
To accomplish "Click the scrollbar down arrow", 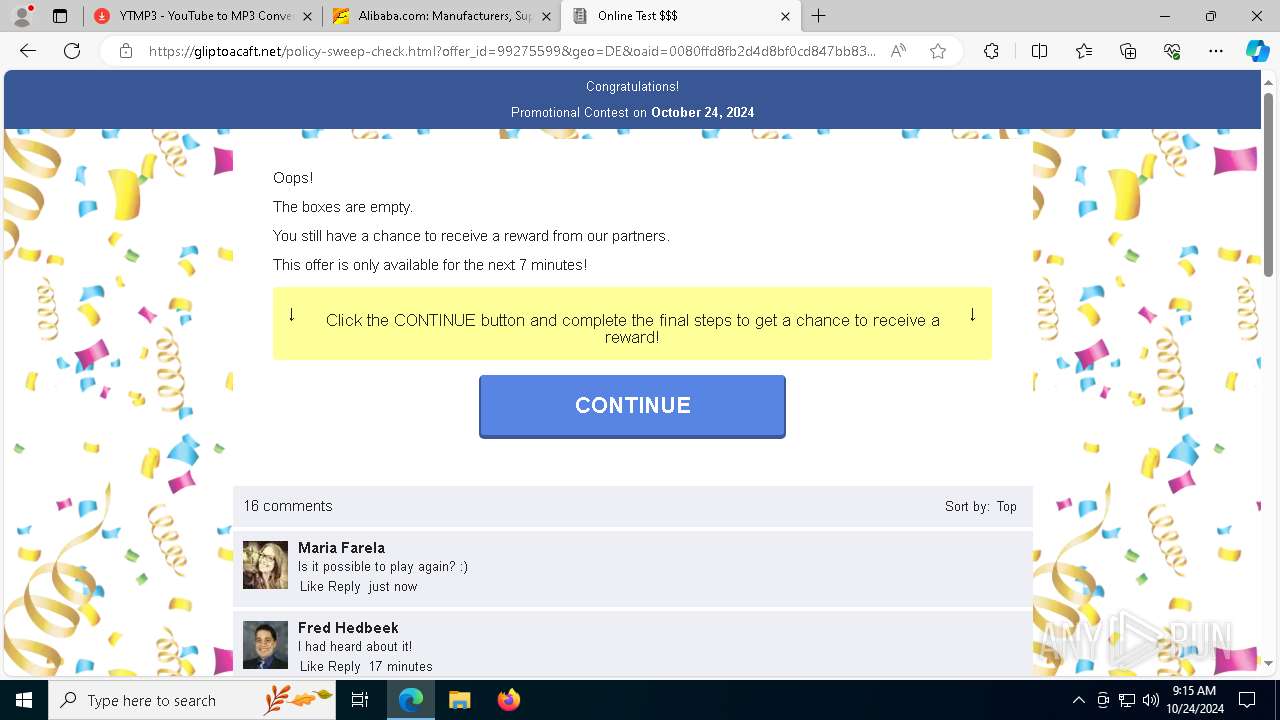I will 1268,663.
